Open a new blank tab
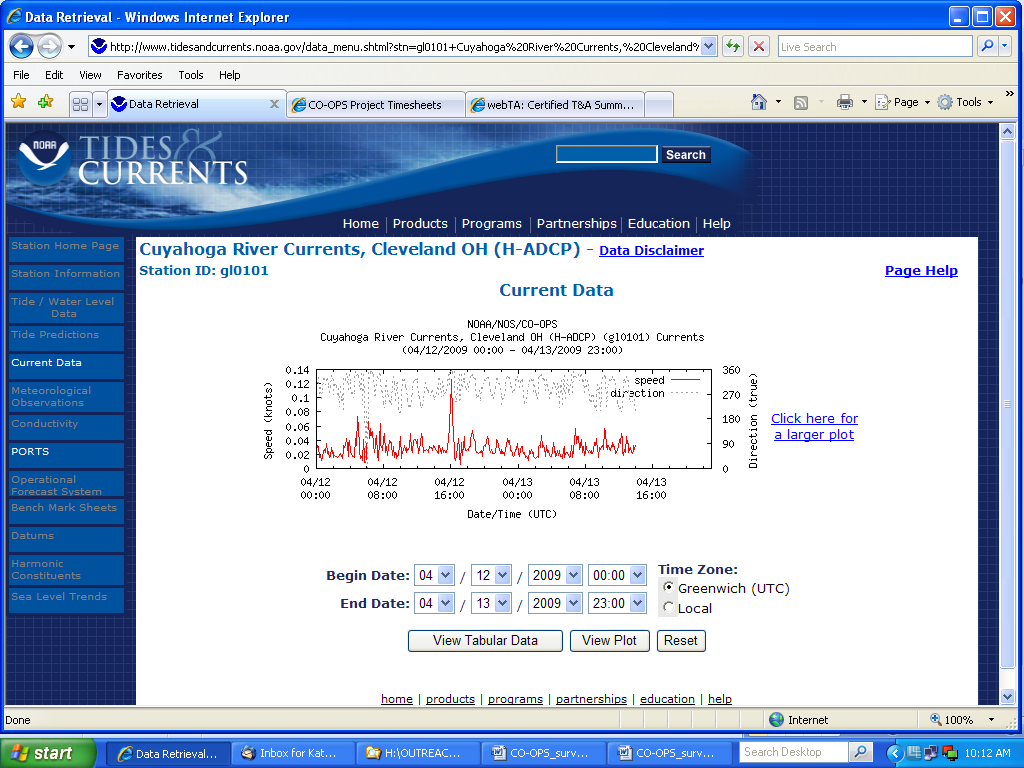 tap(659, 104)
